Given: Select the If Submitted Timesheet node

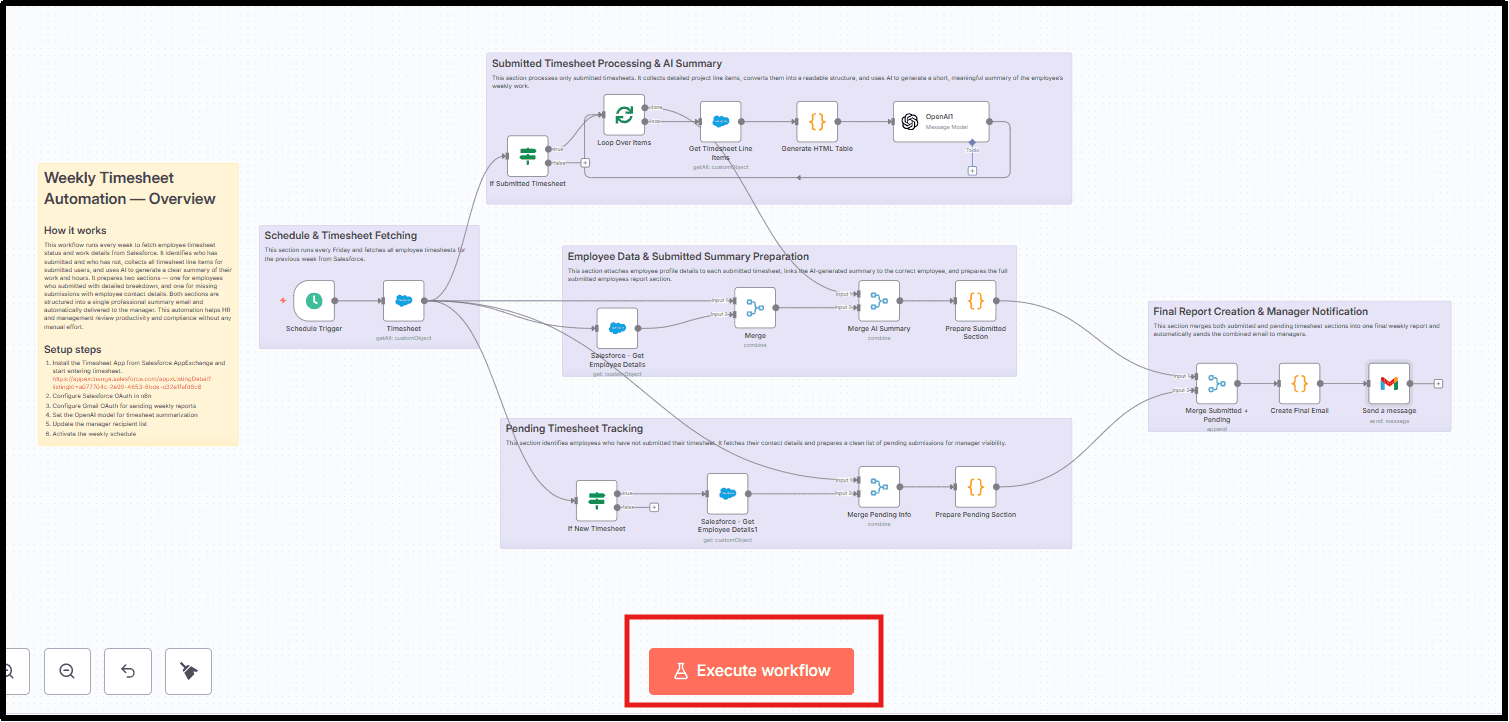Looking at the screenshot, I should (x=528, y=156).
